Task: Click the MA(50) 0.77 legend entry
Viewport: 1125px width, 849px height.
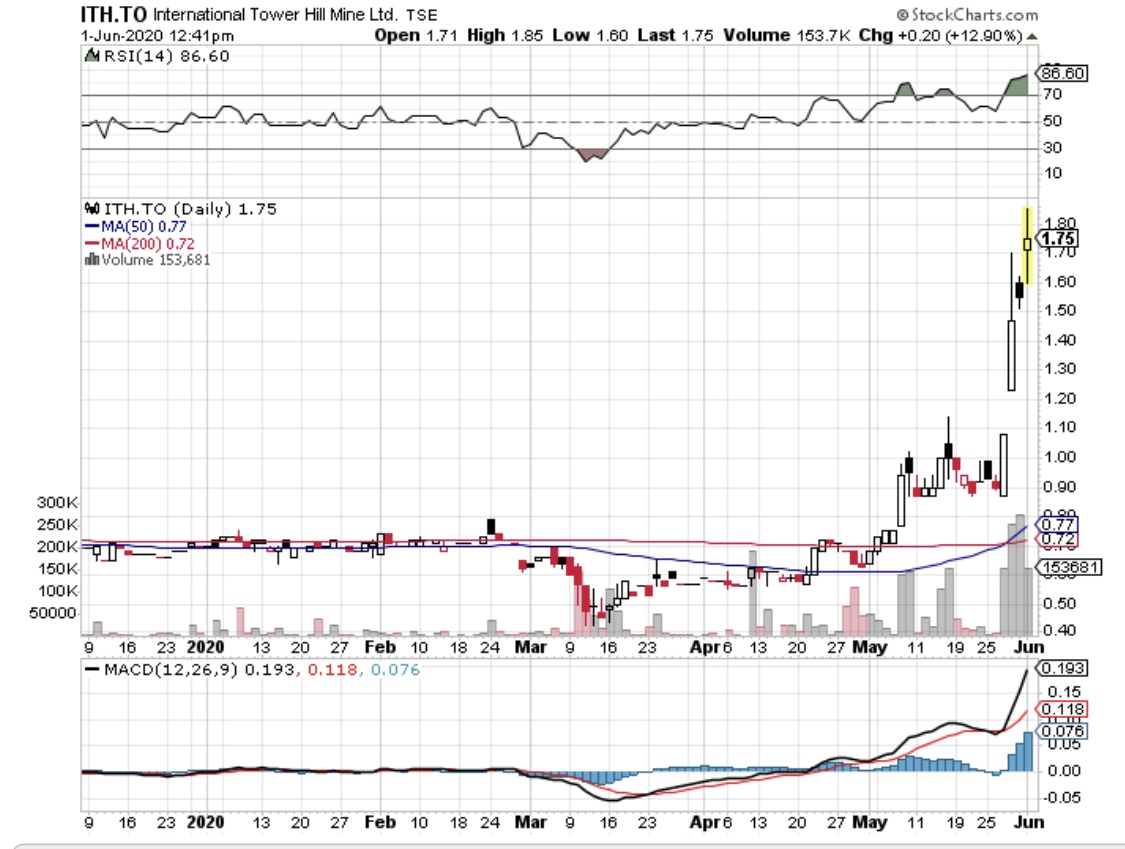Action: pos(136,226)
